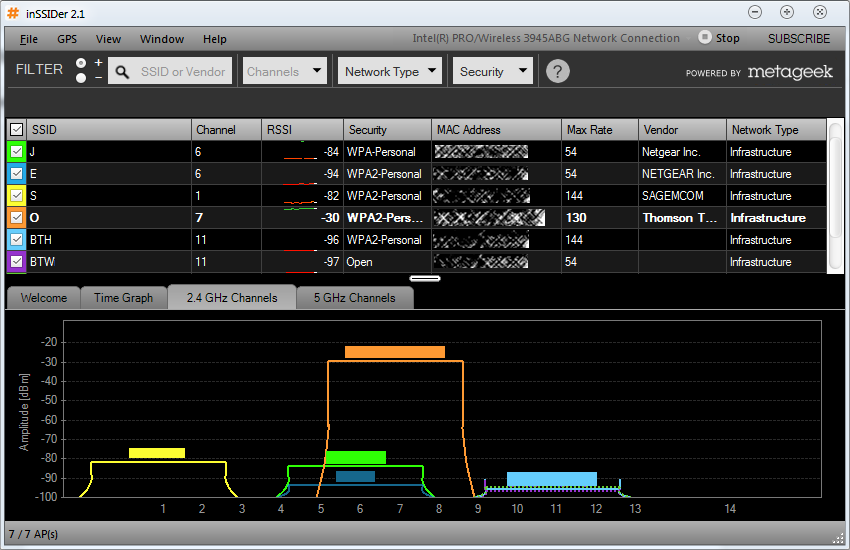The height and width of the screenshot is (550, 850).
Task: Select the upper filter radio button
Action: click(81, 63)
